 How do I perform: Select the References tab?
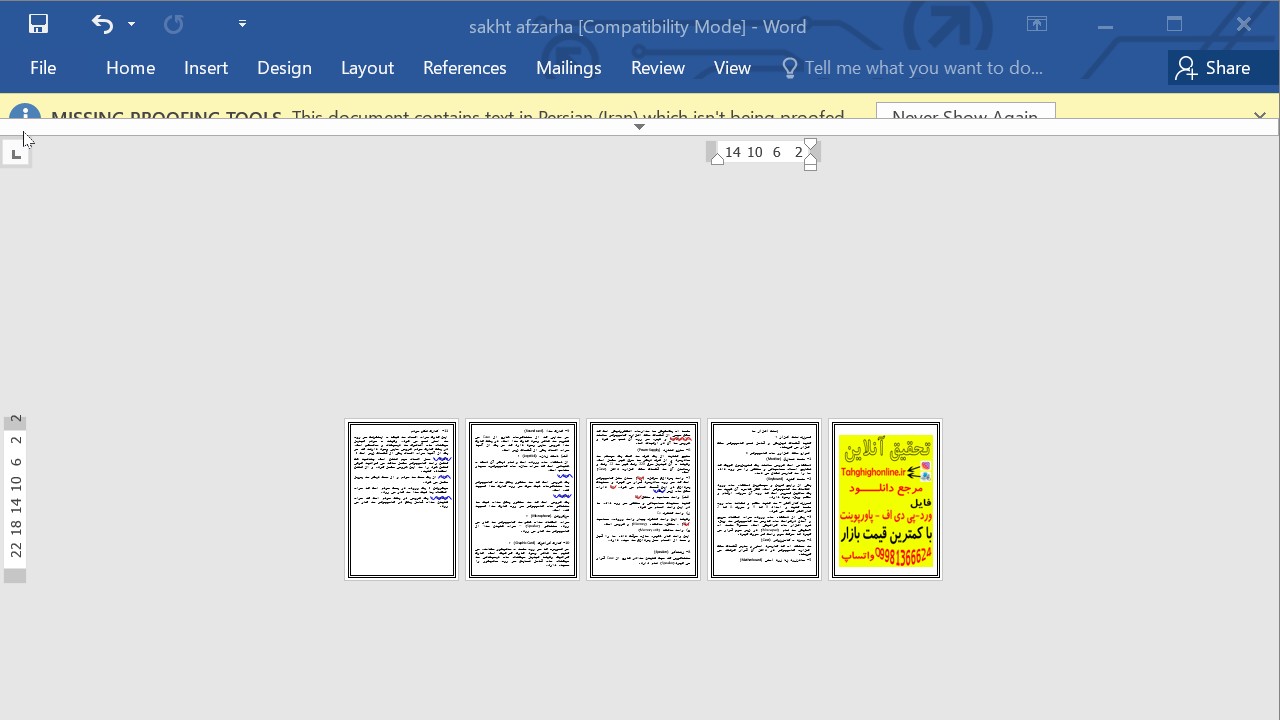tap(464, 68)
